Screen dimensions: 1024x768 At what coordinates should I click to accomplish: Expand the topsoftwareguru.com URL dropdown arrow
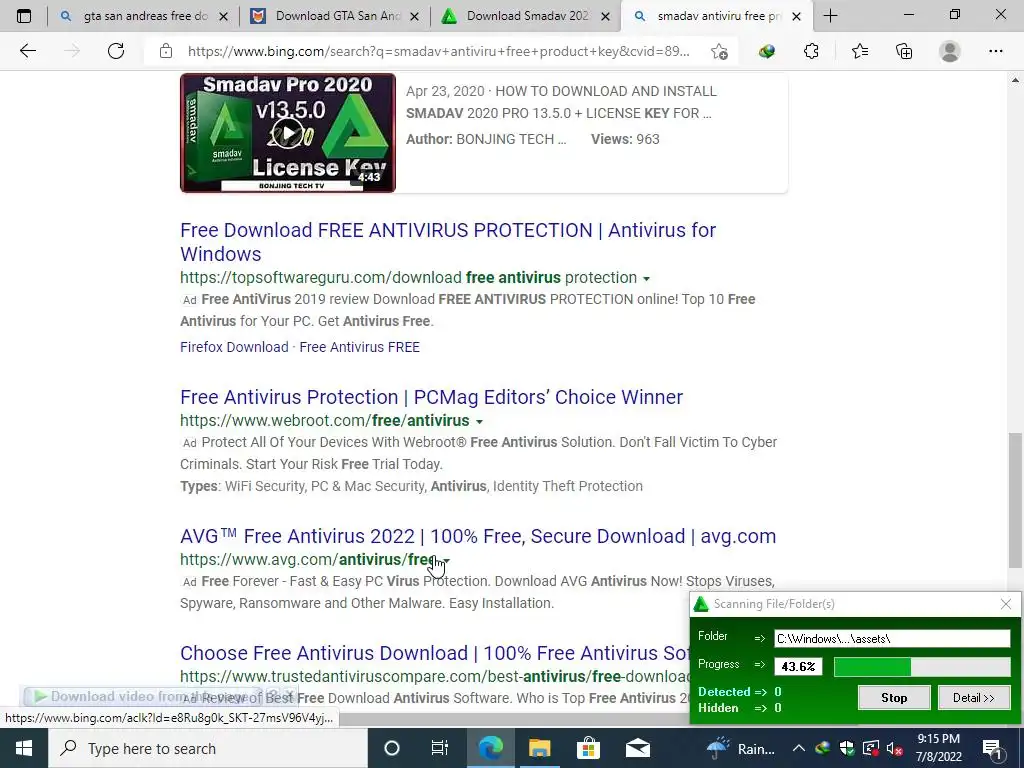647,279
